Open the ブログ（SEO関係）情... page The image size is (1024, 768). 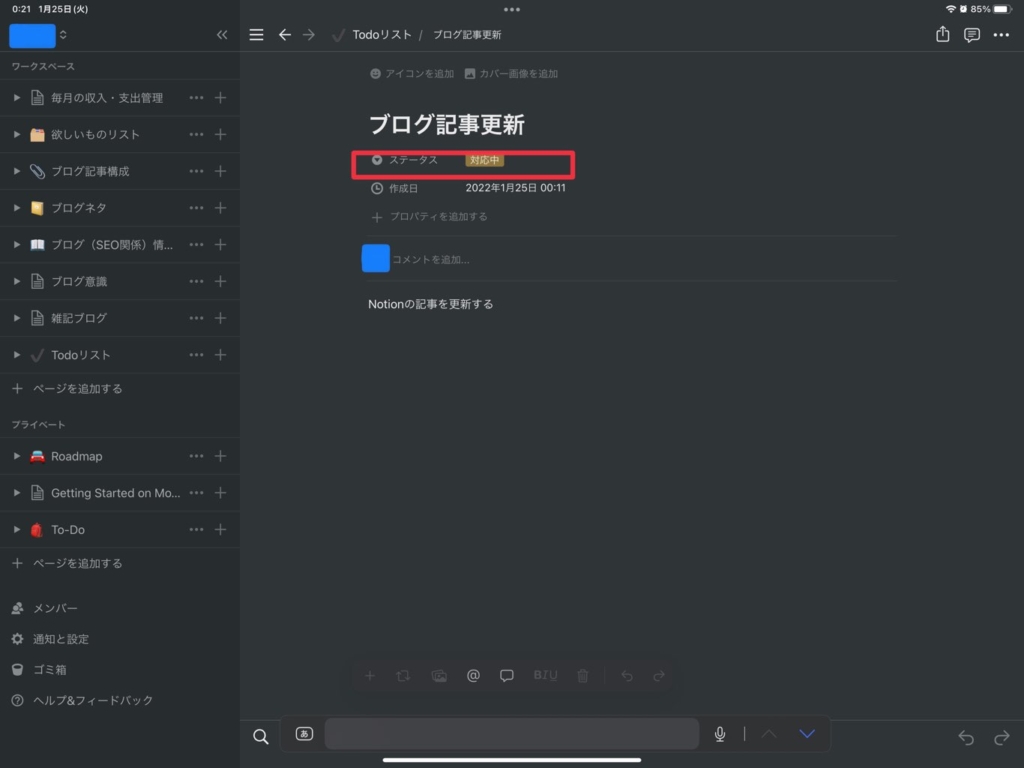(x=112, y=245)
